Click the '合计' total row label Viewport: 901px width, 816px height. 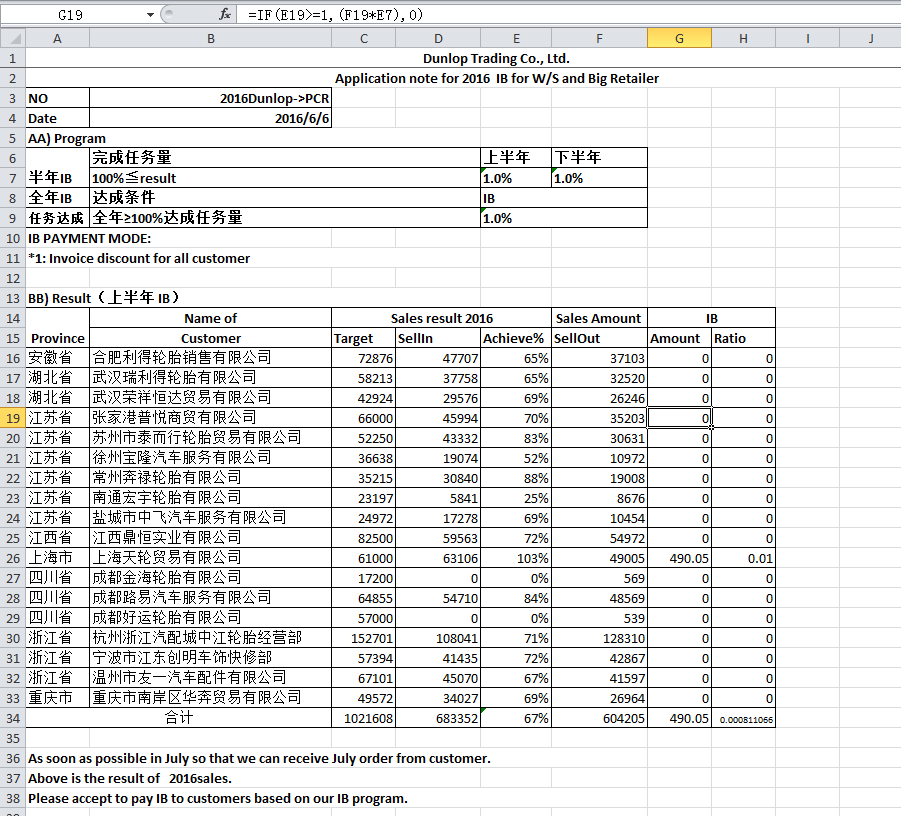point(179,718)
